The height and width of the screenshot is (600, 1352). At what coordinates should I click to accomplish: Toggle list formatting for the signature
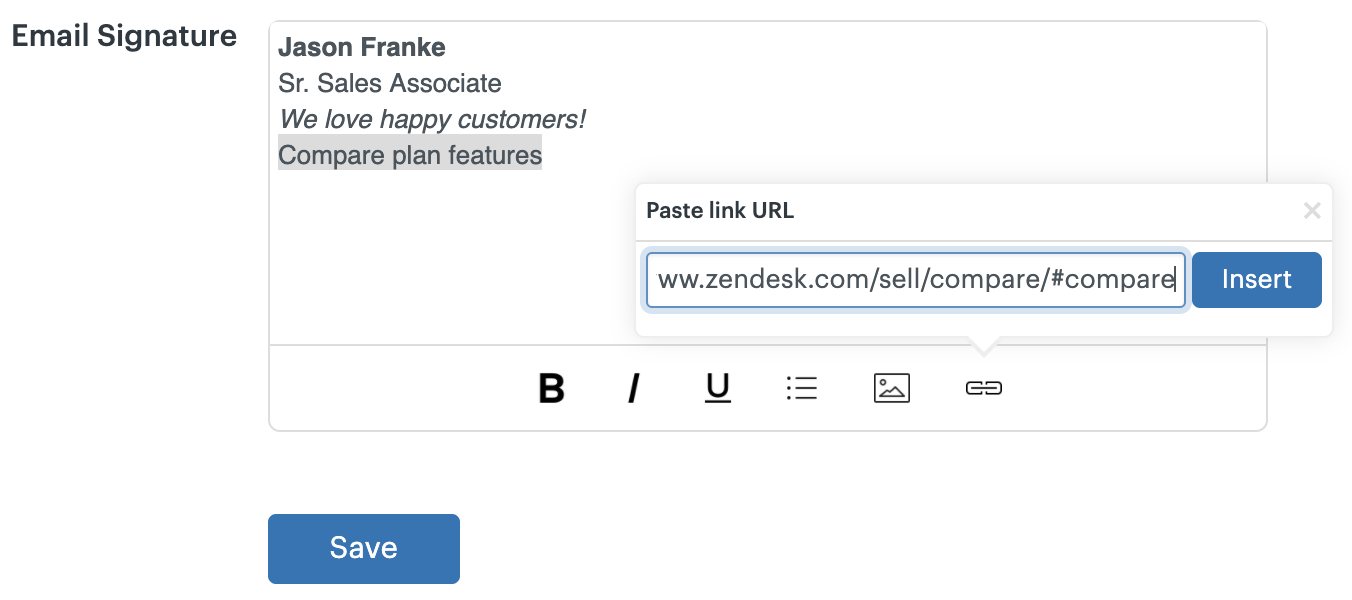[802, 388]
